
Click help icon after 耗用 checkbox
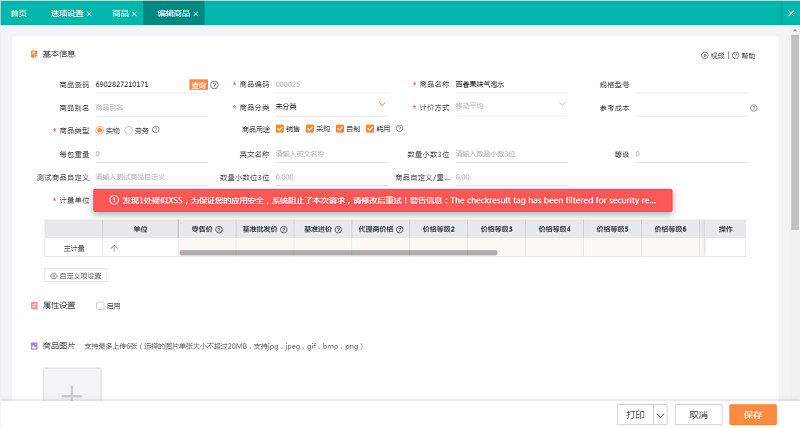tap(399, 129)
